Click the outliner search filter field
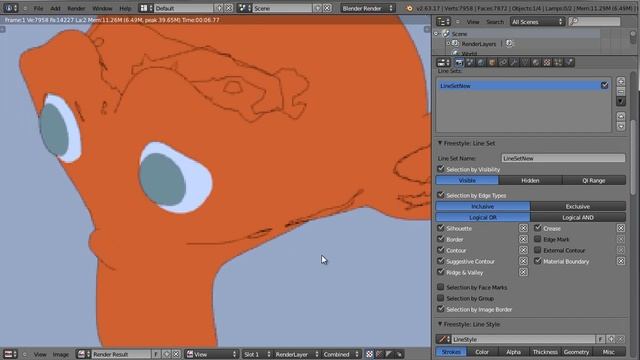The image size is (640, 360). [594, 22]
